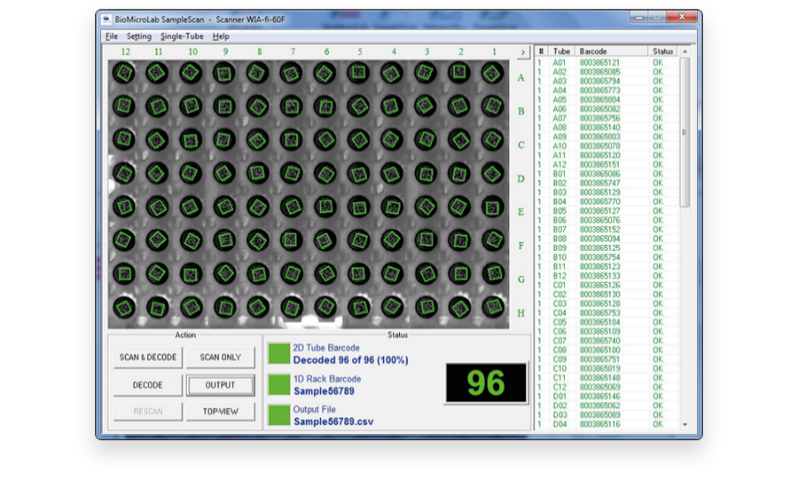Viewport: 798px width, 480px height.
Task: Click the right-arrow expander beside column 1
Action: [523, 52]
